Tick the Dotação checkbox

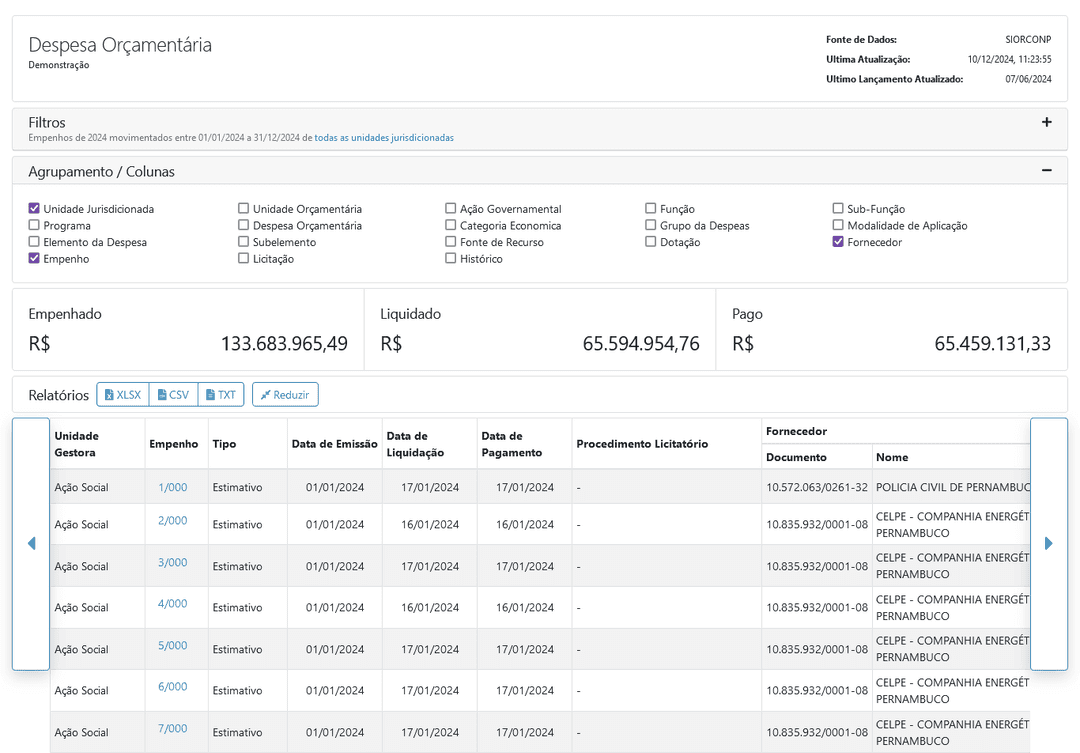pos(650,241)
